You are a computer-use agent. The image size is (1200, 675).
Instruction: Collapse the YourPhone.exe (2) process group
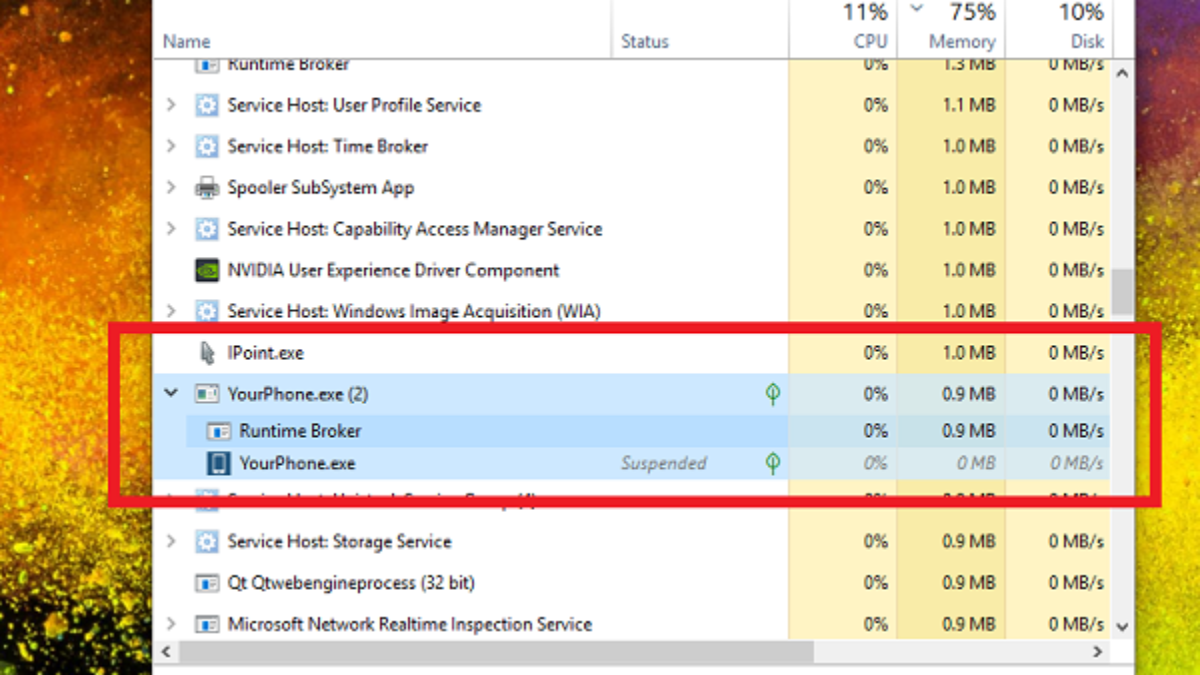point(171,394)
